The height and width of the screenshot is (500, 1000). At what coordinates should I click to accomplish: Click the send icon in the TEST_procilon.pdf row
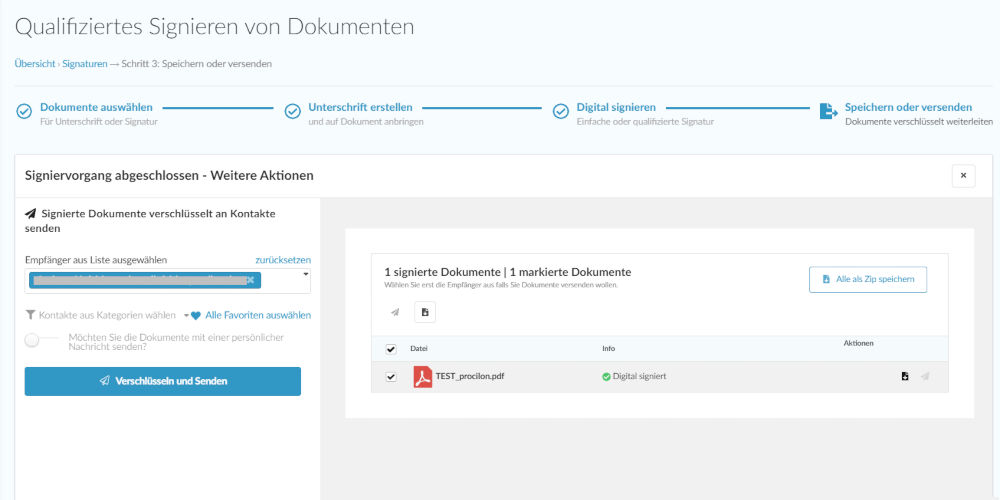coord(925,376)
